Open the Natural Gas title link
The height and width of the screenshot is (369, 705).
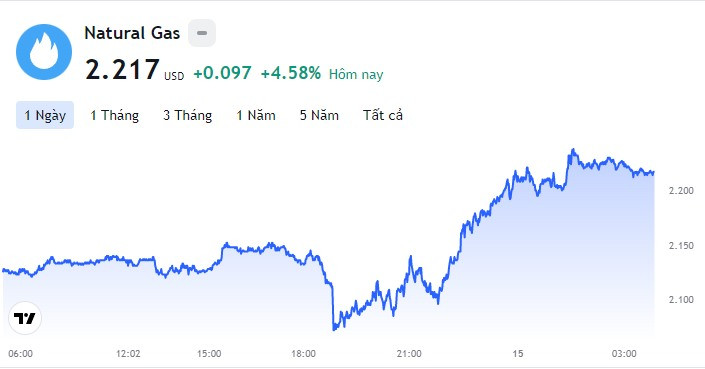coord(132,33)
